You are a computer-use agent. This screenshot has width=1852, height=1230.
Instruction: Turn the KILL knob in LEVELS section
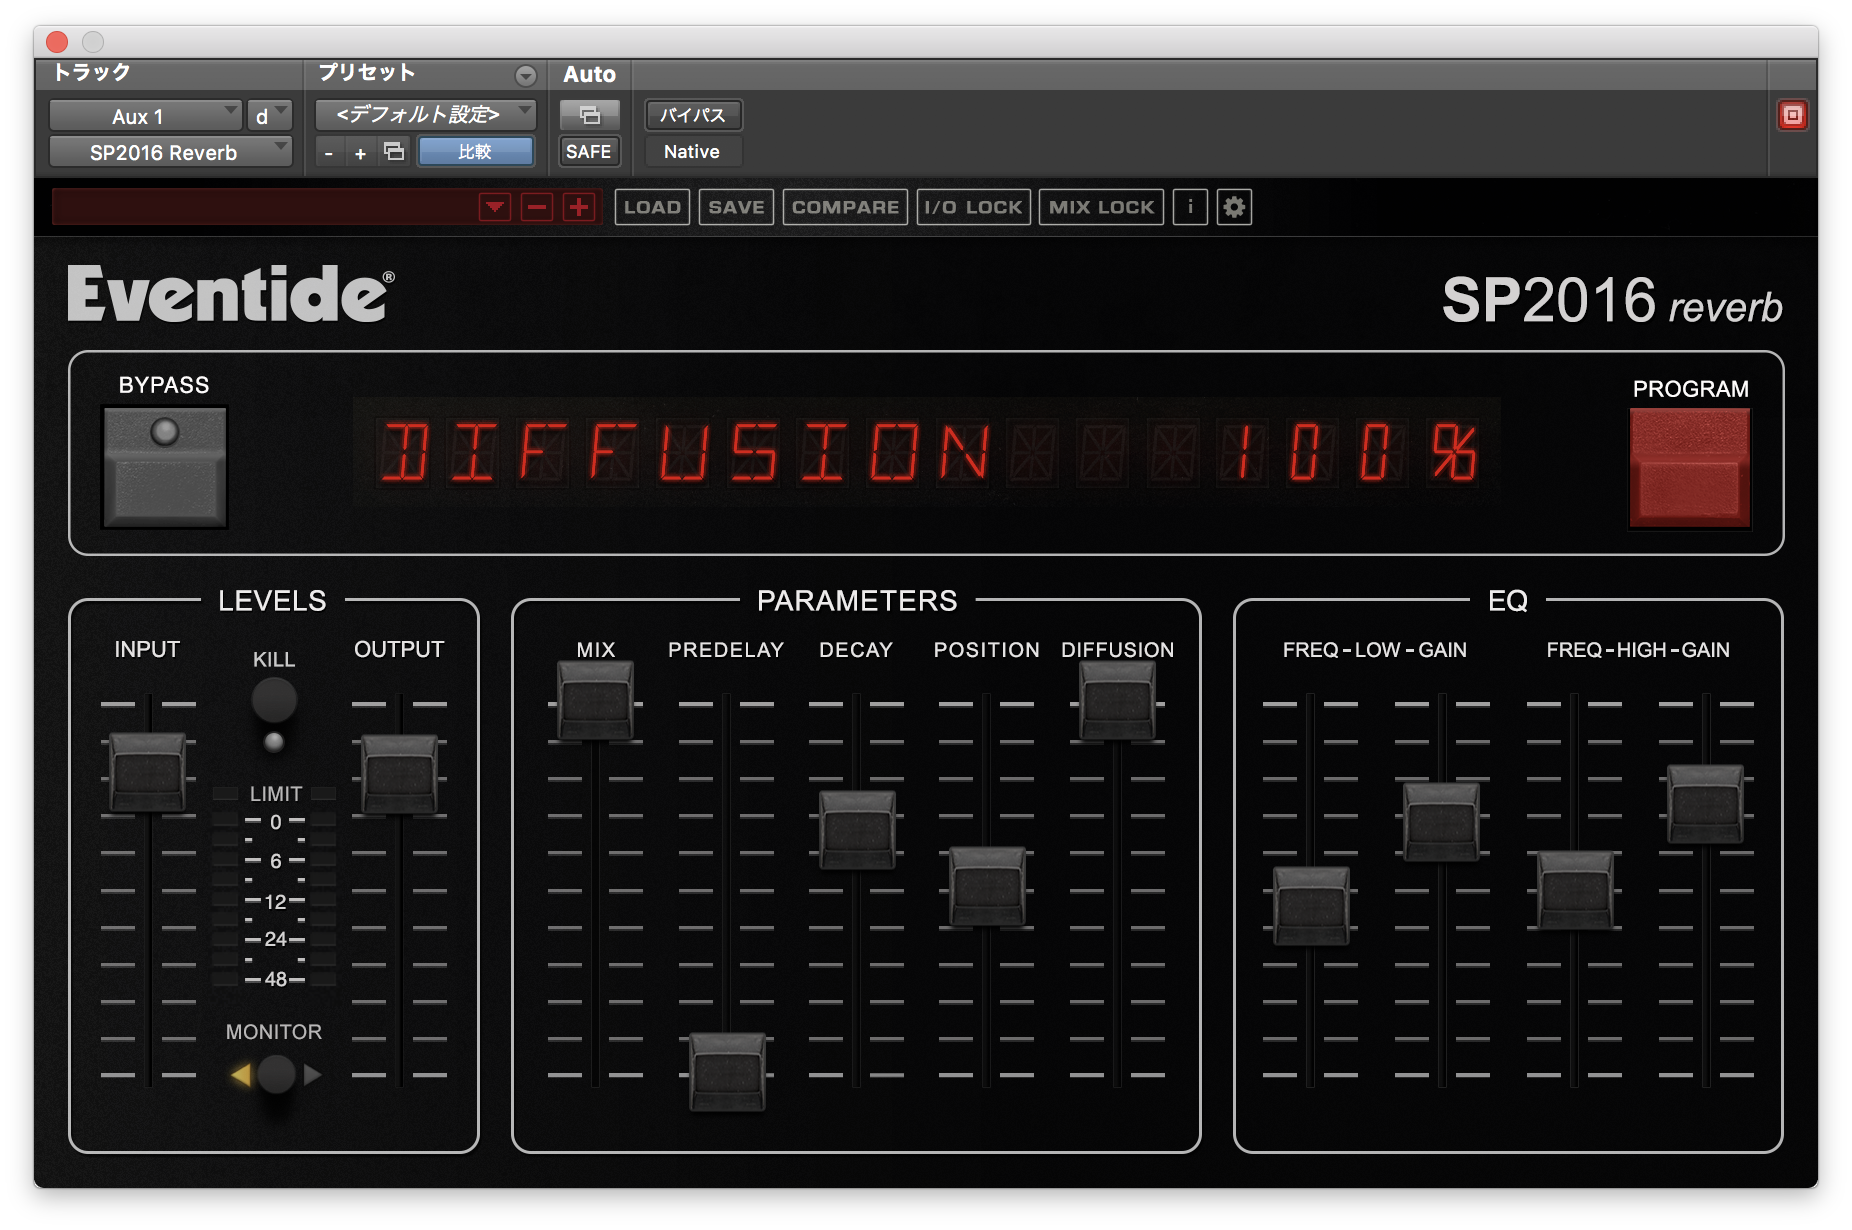coord(274,700)
